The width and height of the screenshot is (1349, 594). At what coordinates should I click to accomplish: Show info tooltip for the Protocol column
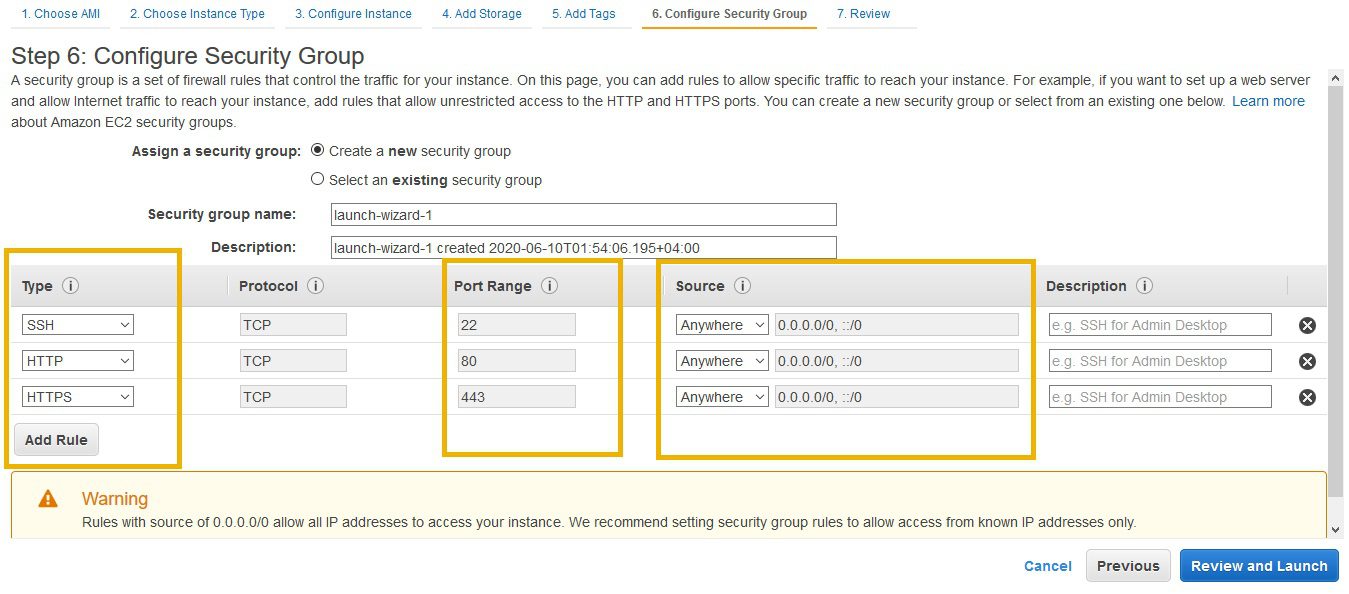[315, 286]
